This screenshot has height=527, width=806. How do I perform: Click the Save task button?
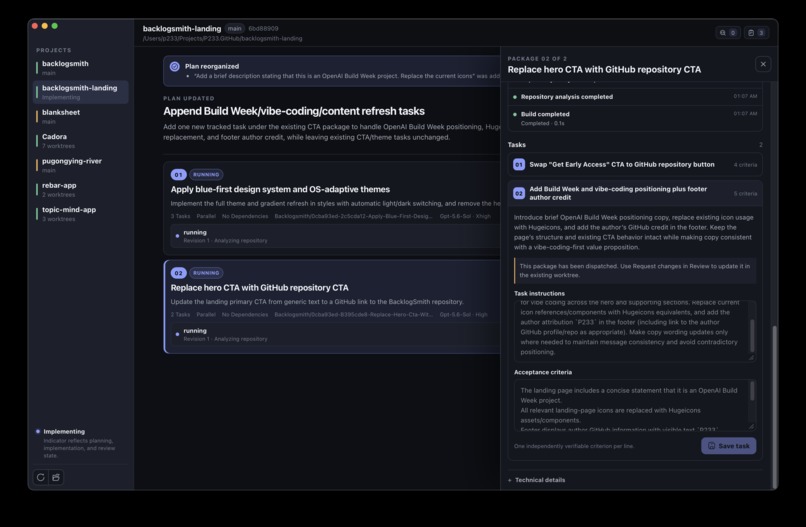(728, 446)
